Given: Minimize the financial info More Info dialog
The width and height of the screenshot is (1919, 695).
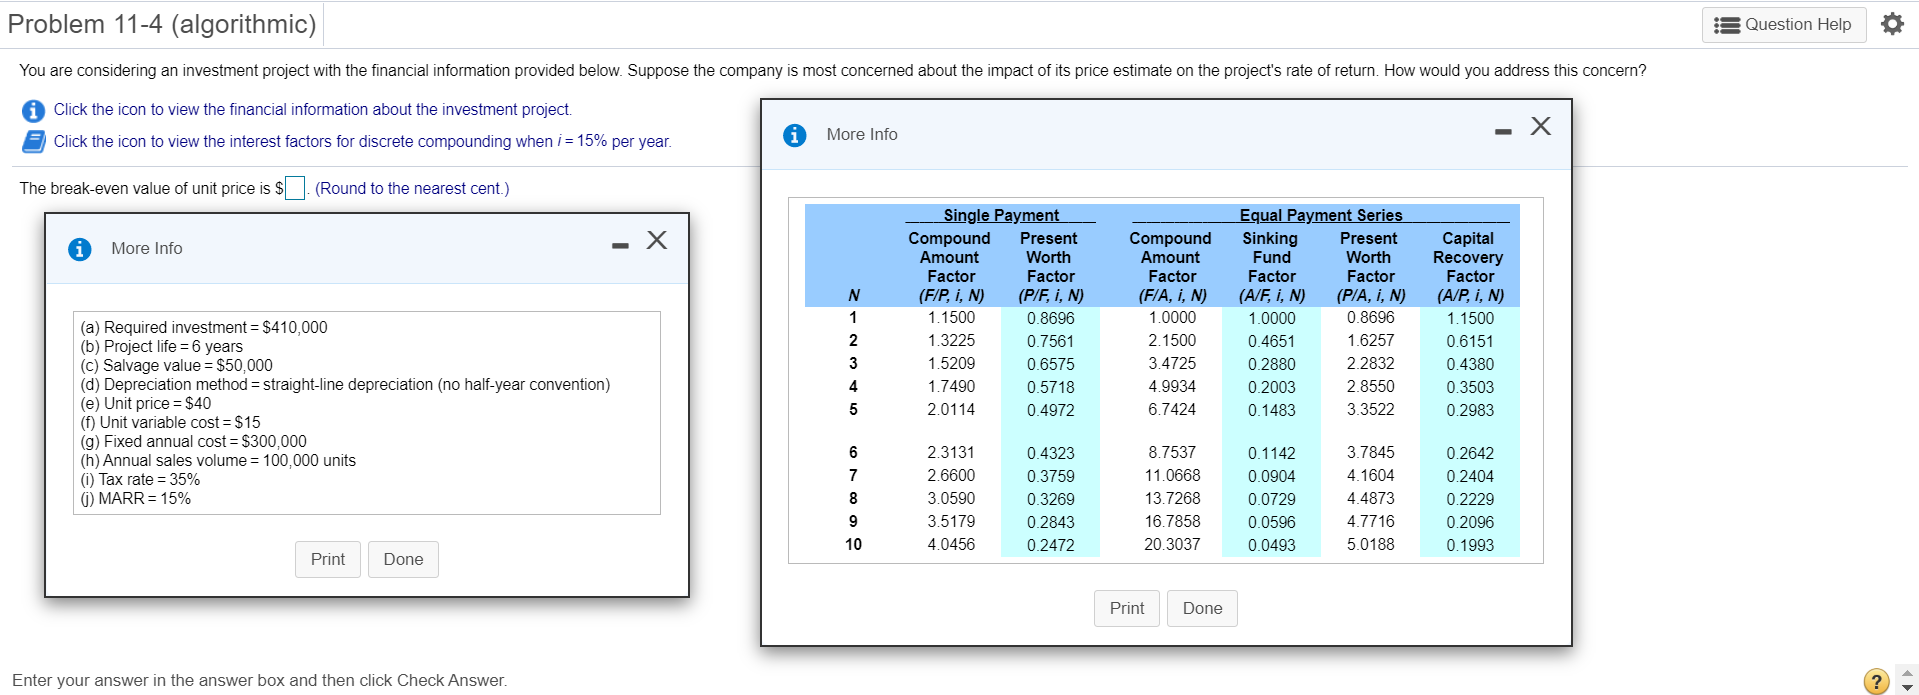Looking at the screenshot, I should pyautogui.click(x=621, y=246).
